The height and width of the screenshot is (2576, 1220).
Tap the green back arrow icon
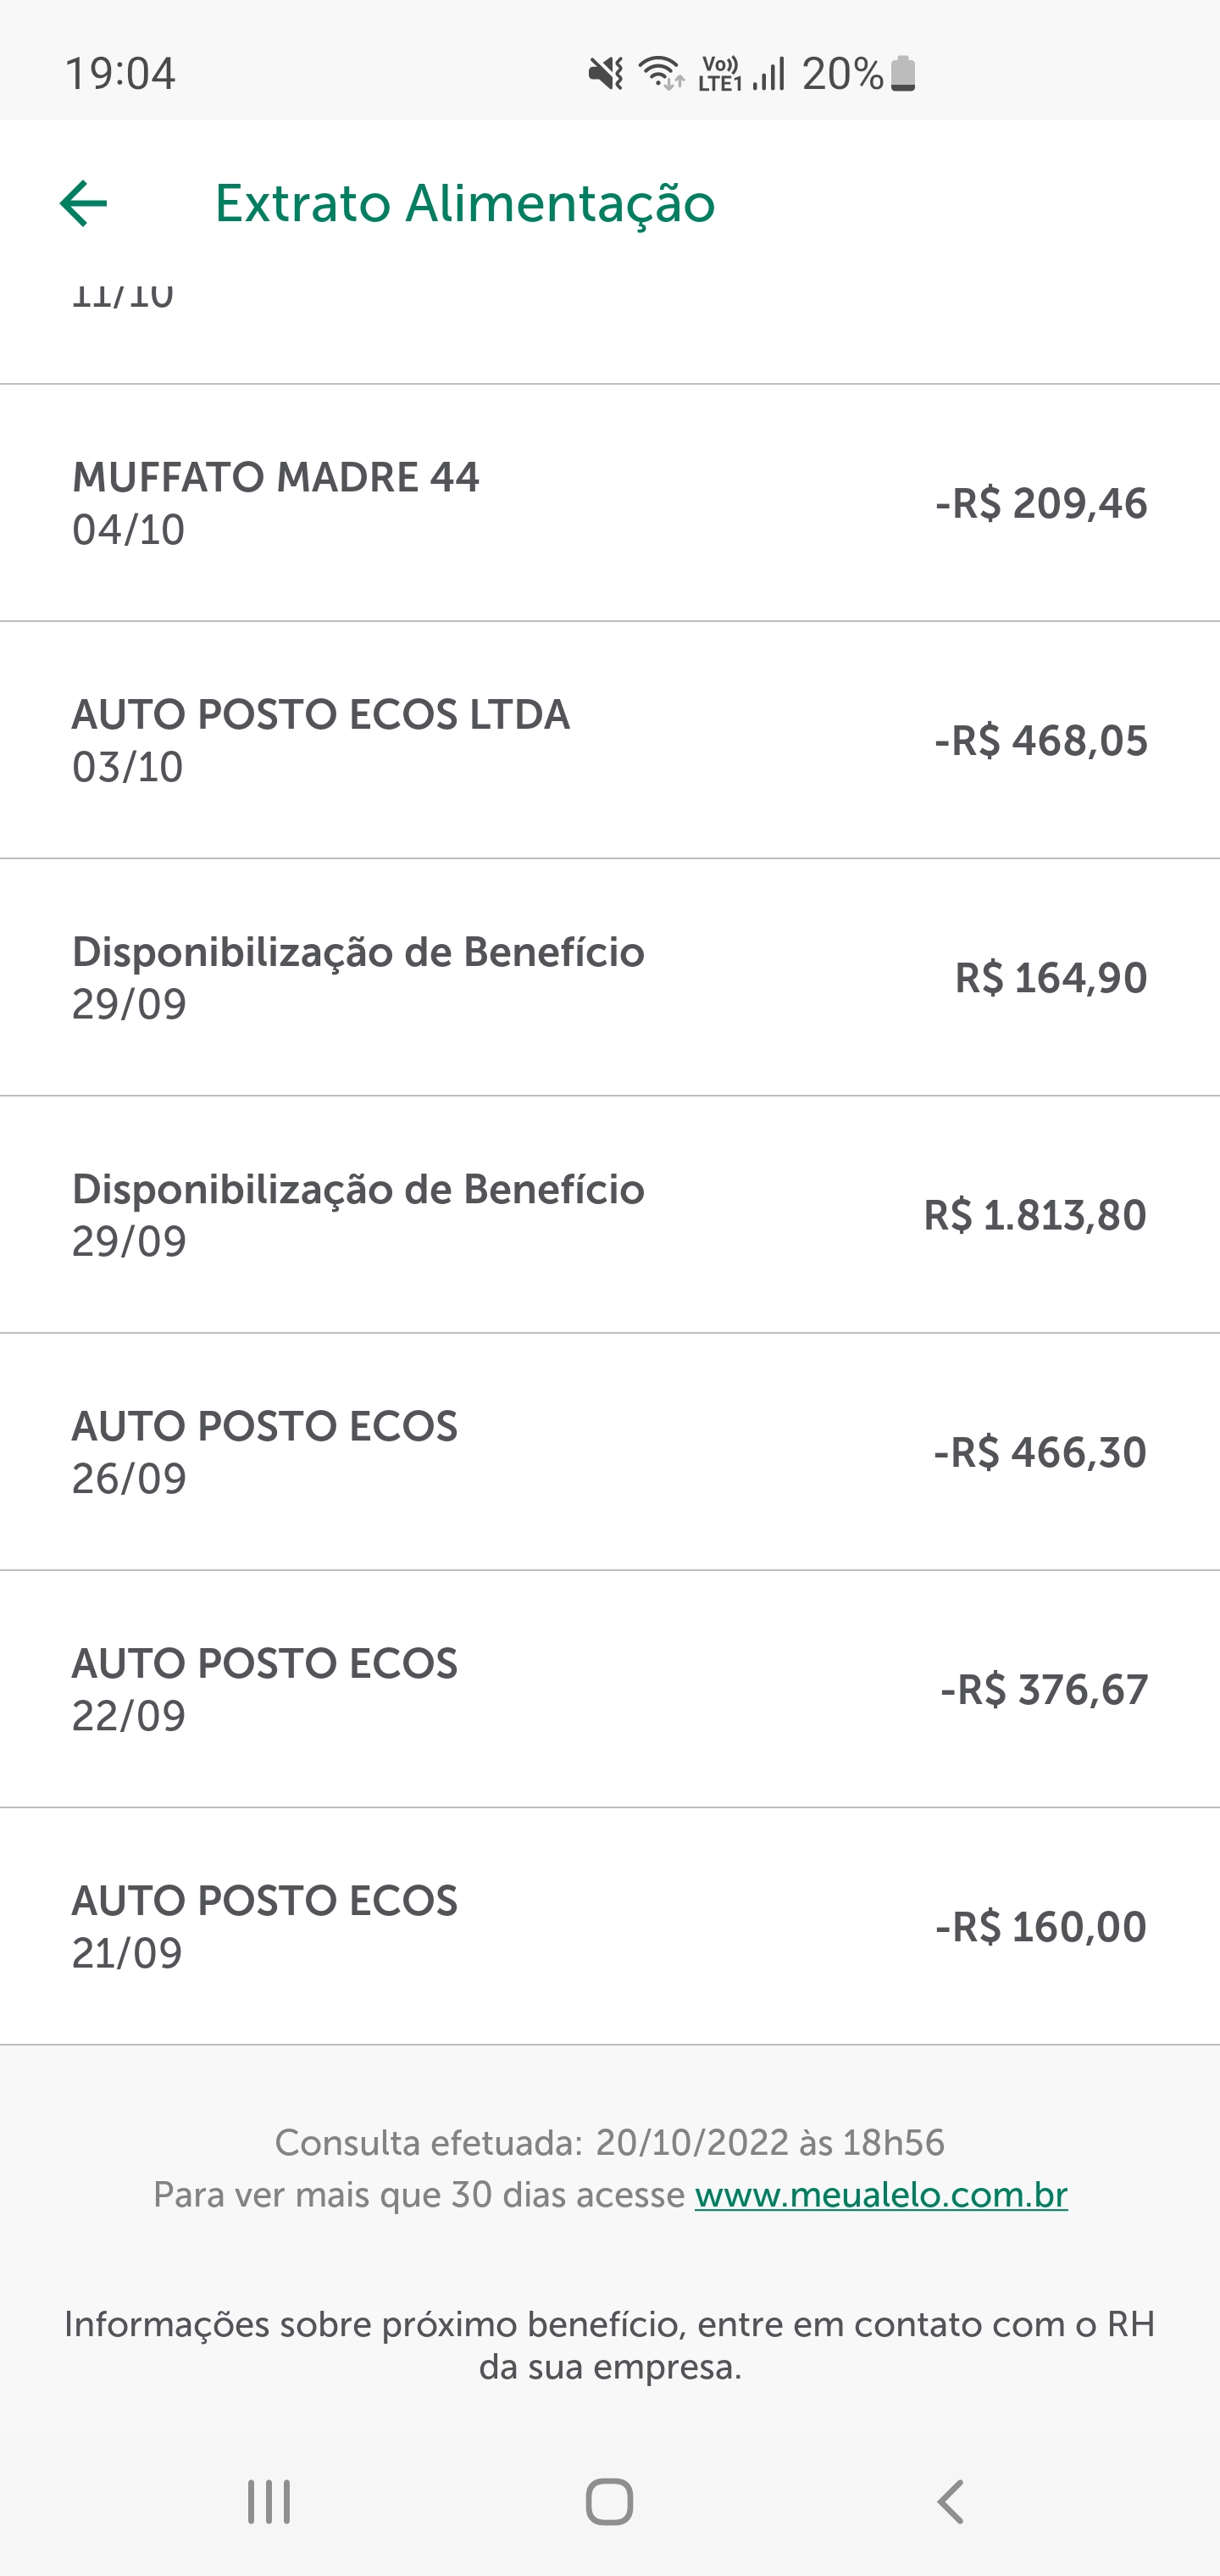click(84, 204)
